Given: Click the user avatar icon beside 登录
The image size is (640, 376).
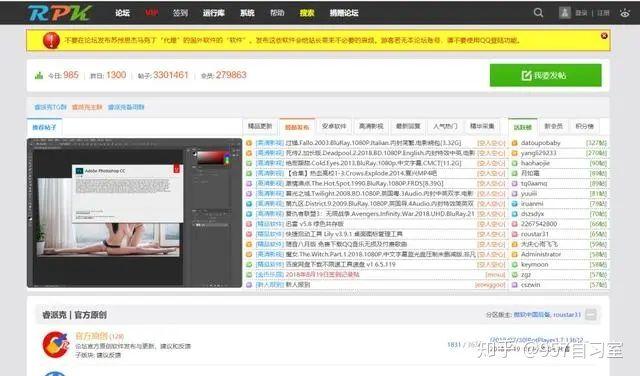Looking at the screenshot, I should click(x=564, y=13).
